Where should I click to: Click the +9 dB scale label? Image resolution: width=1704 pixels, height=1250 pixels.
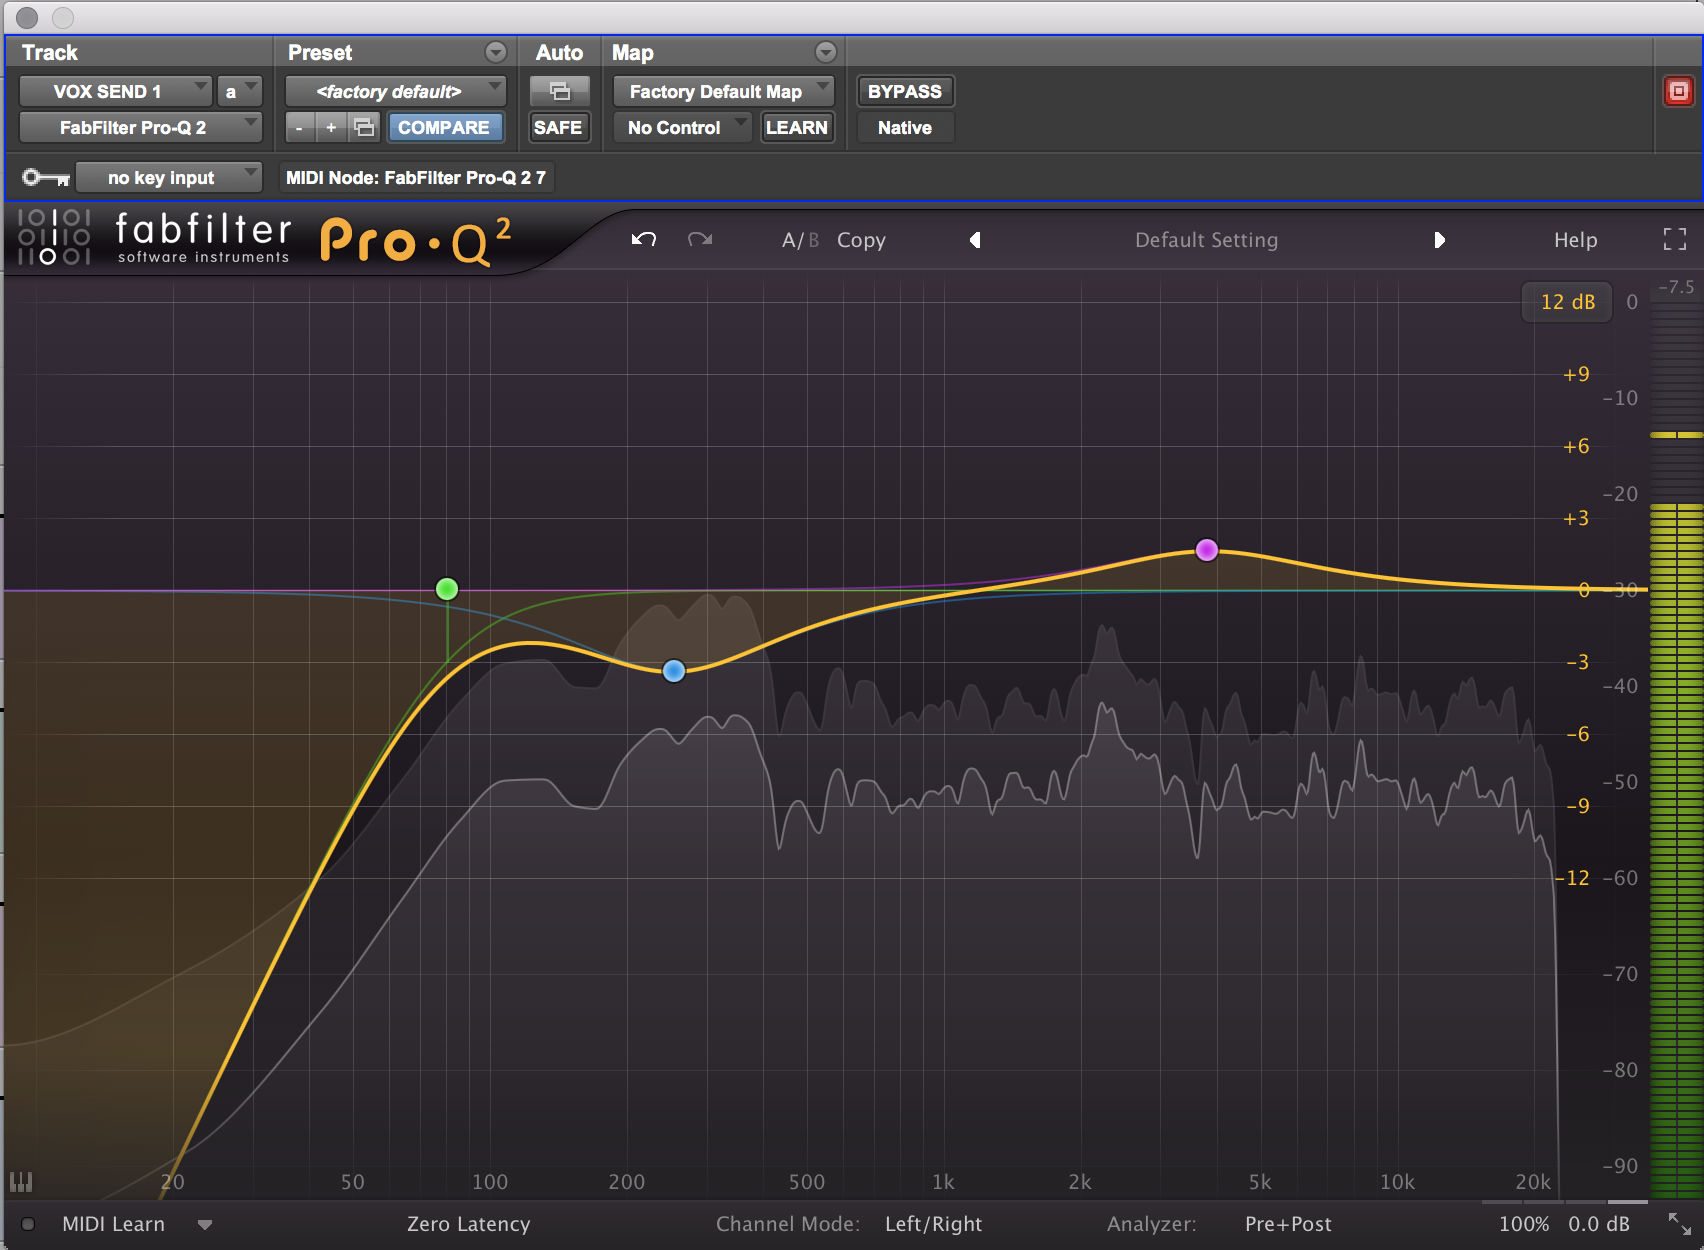pyautogui.click(x=1576, y=374)
